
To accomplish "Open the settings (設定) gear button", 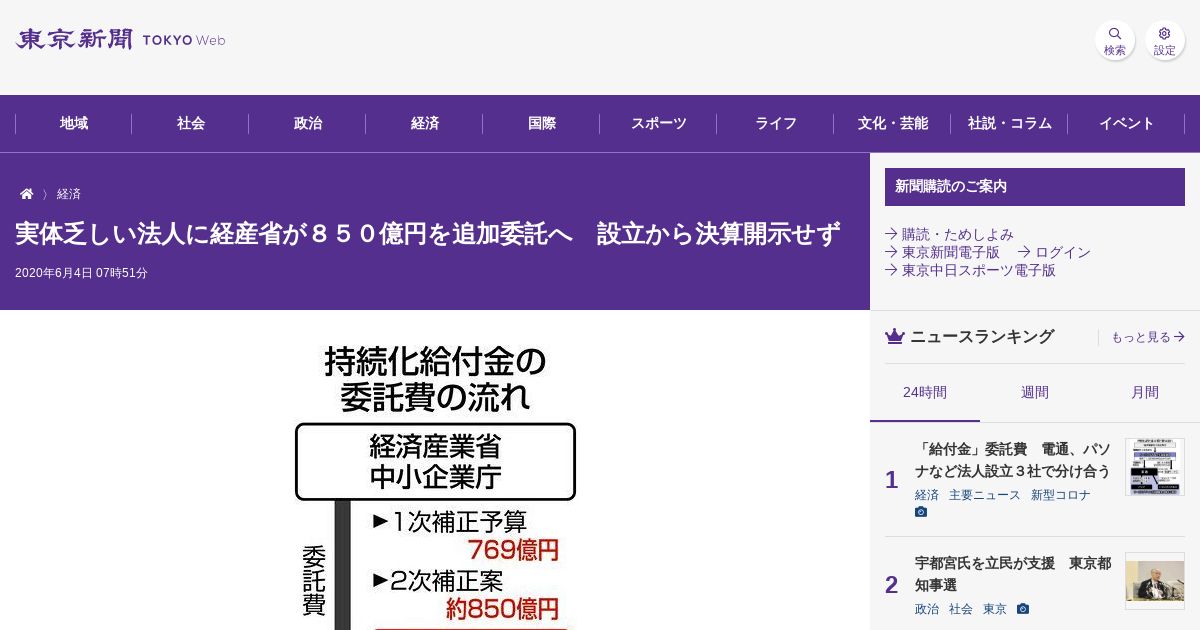I will [x=1165, y=40].
